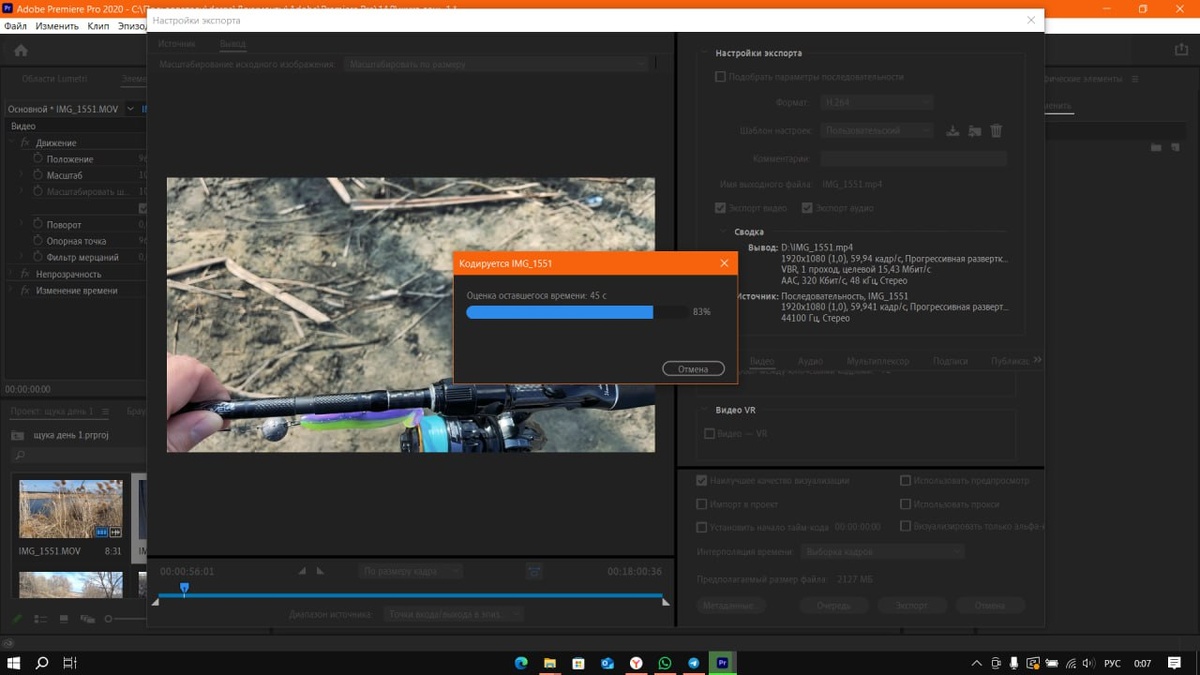This screenshot has height=675, width=1200.
Task: Click the delete preset trash icon
Action: [x=996, y=131]
